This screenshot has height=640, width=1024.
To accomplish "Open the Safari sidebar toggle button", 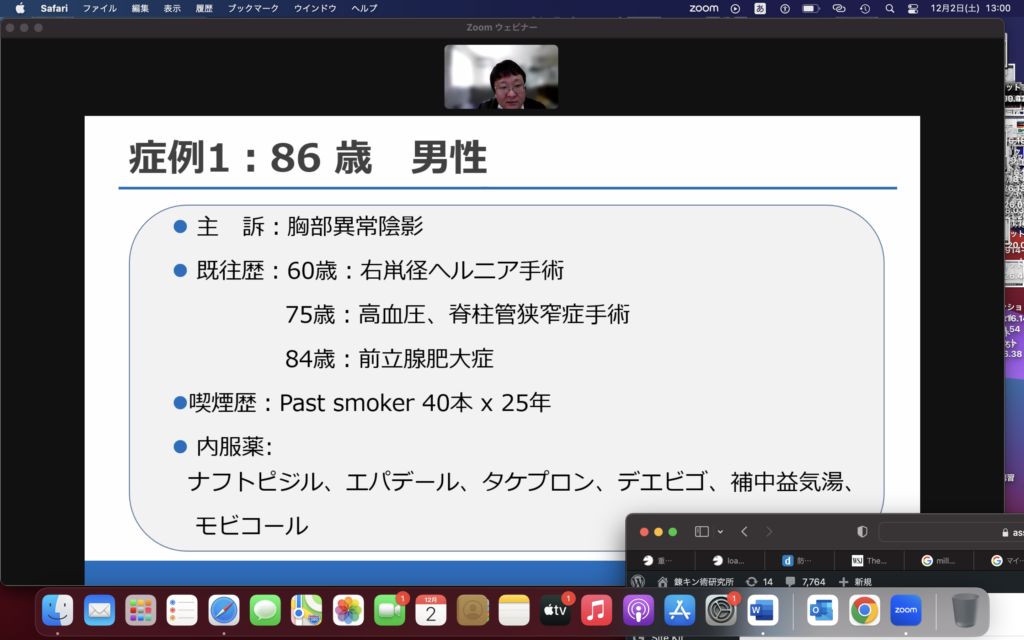I will 701,532.
